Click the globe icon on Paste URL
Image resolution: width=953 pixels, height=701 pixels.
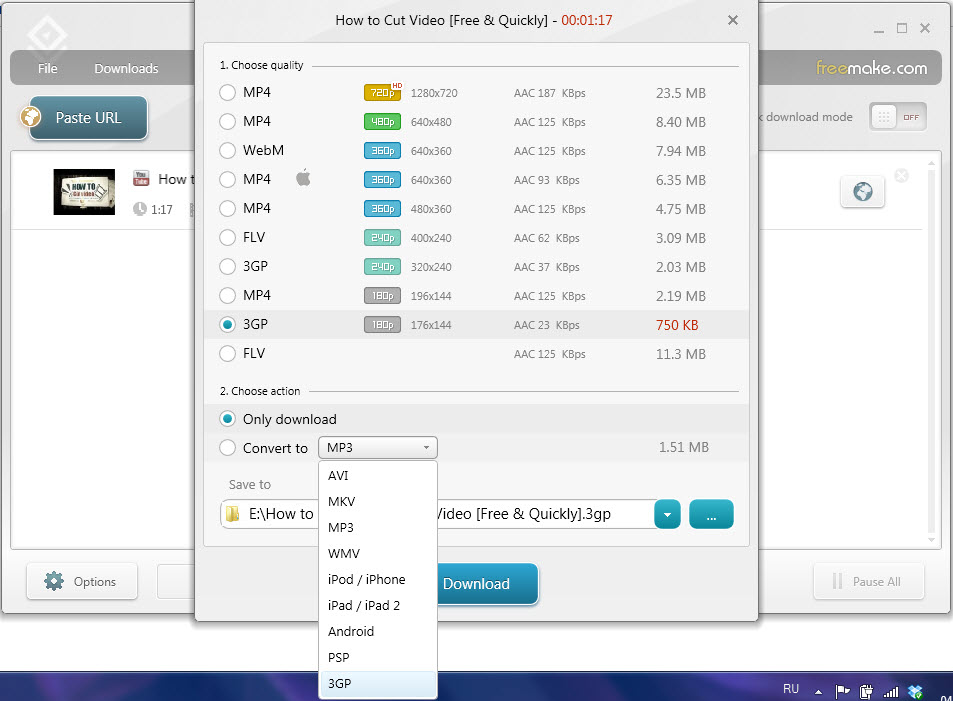click(30, 116)
